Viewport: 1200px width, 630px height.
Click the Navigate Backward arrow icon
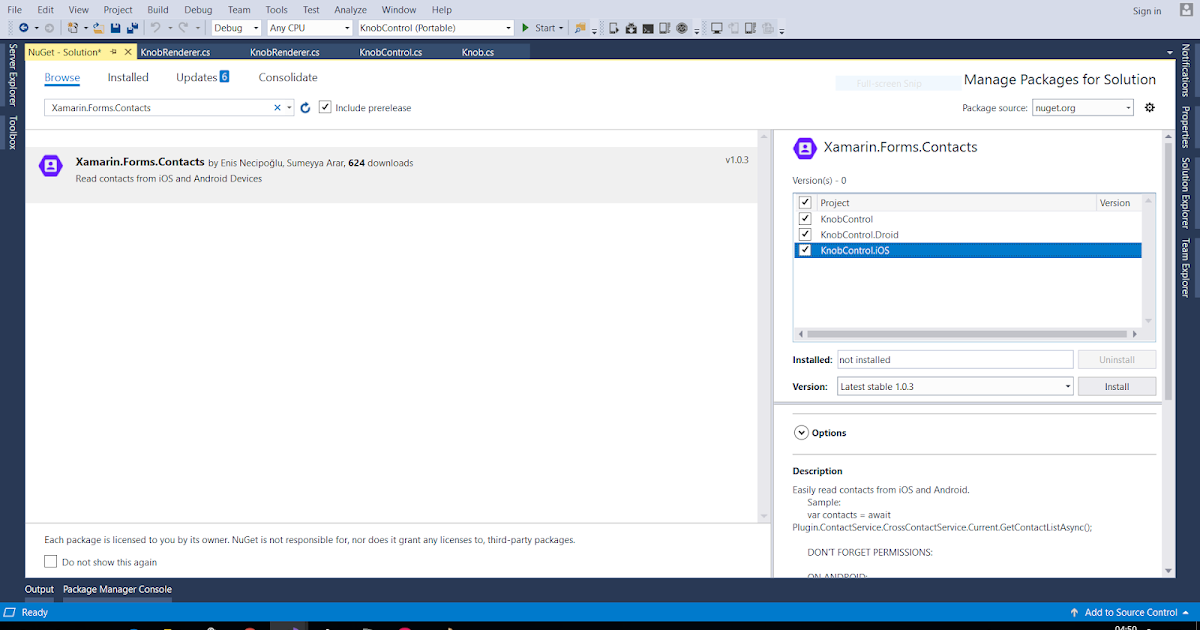[24, 27]
